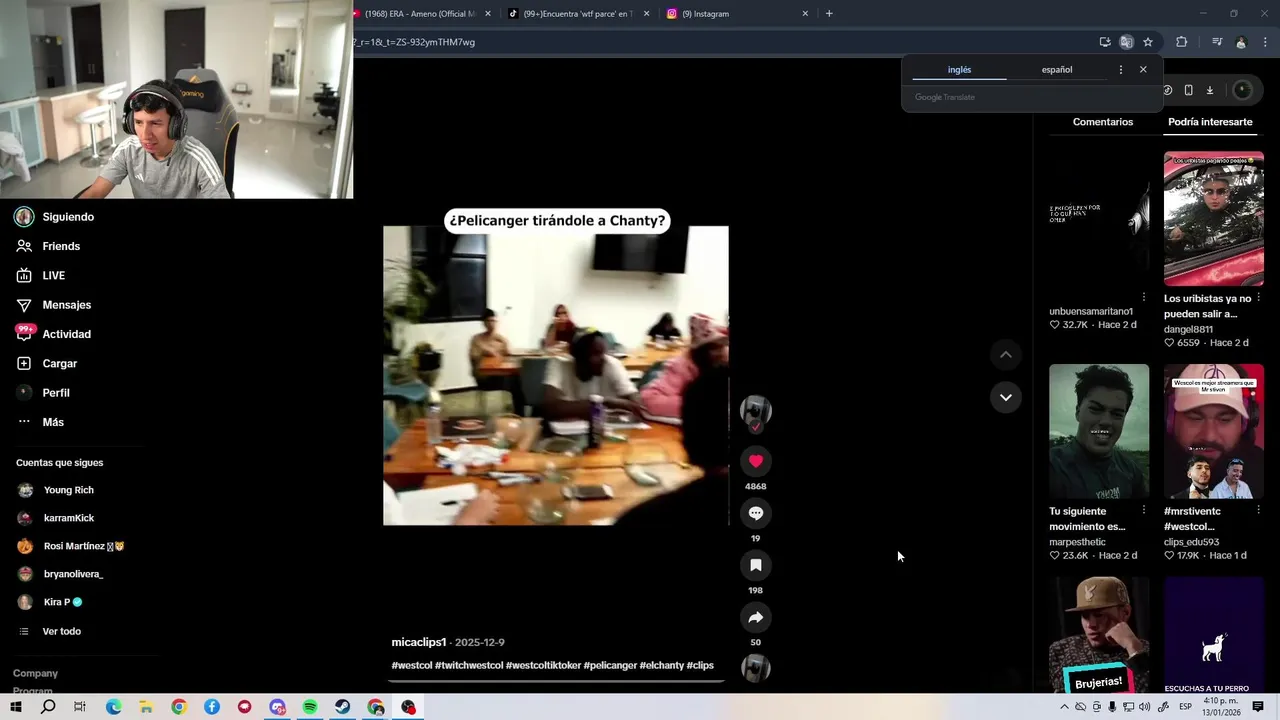Image resolution: width=1280 pixels, height=720 pixels.
Task: Go to next video with down arrow
Action: [1005, 397]
